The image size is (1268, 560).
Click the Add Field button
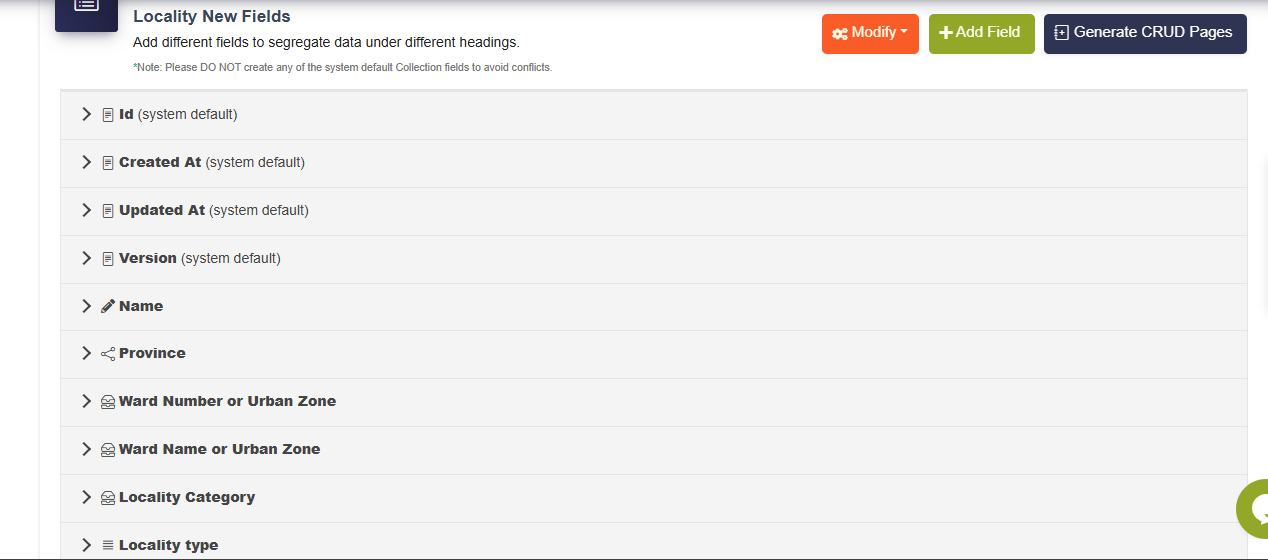coord(981,33)
